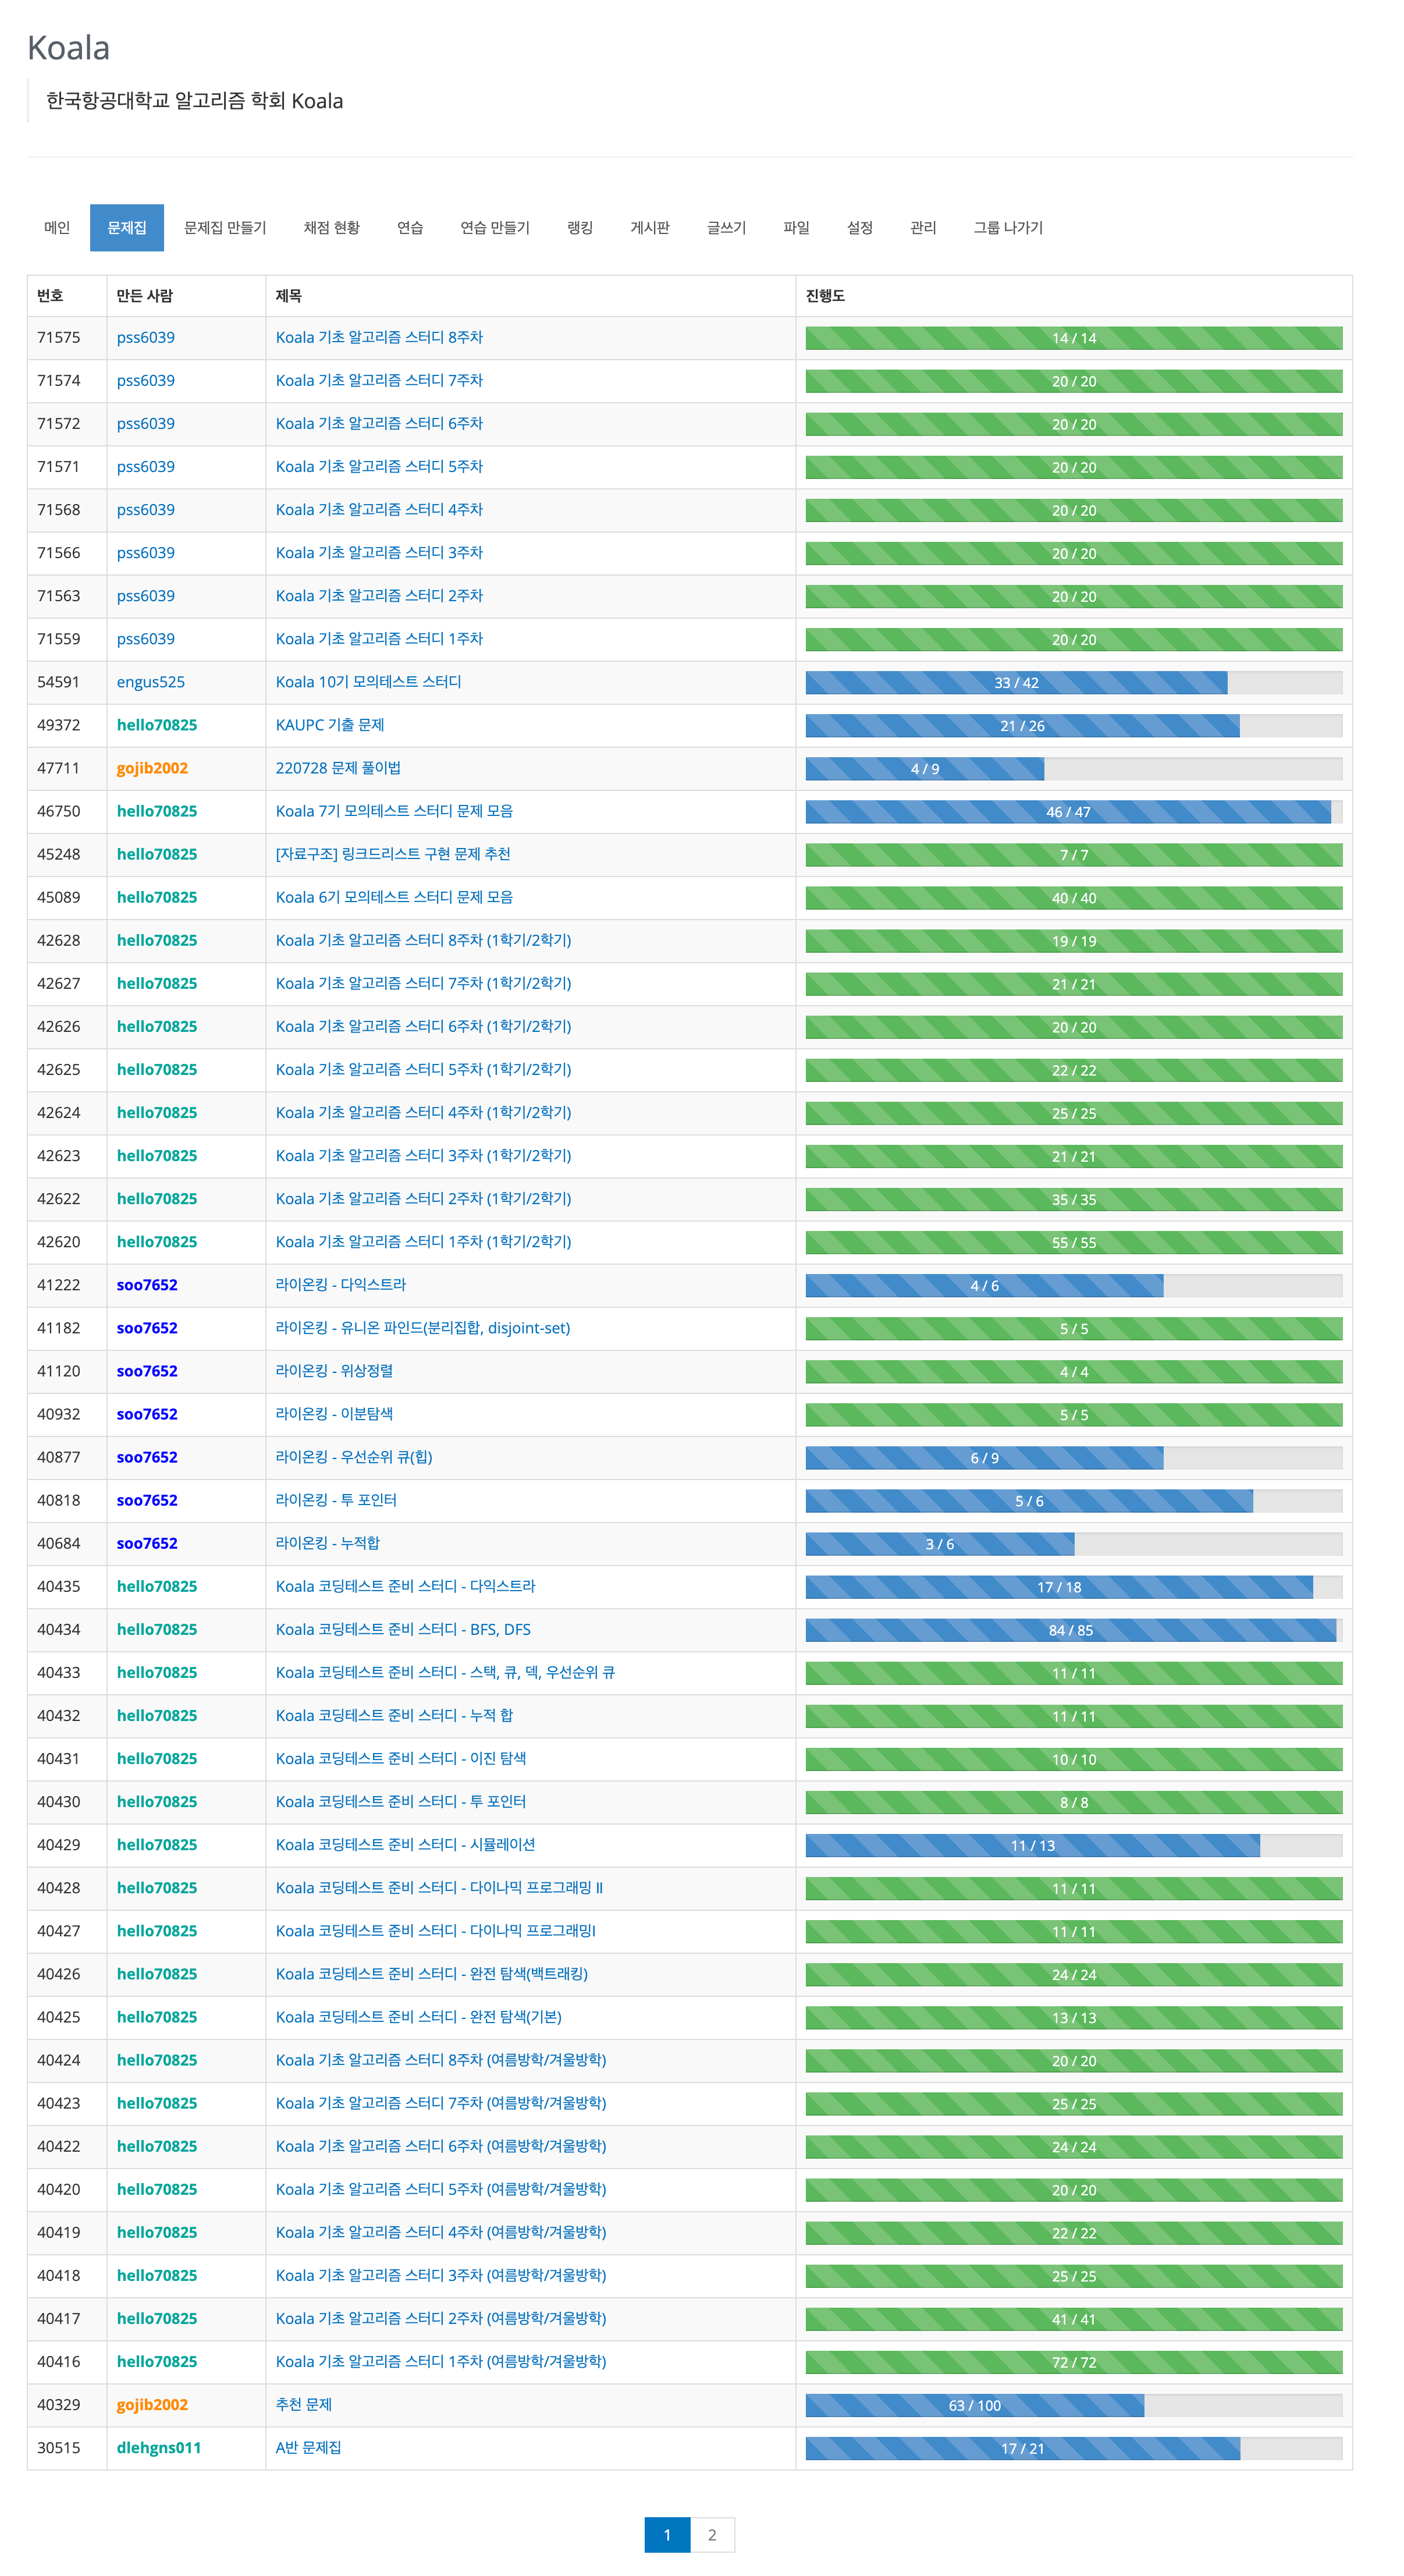The width and height of the screenshot is (1404, 2576).
Task: Click workbook number 71575 cell
Action: pyautogui.click(x=67, y=338)
